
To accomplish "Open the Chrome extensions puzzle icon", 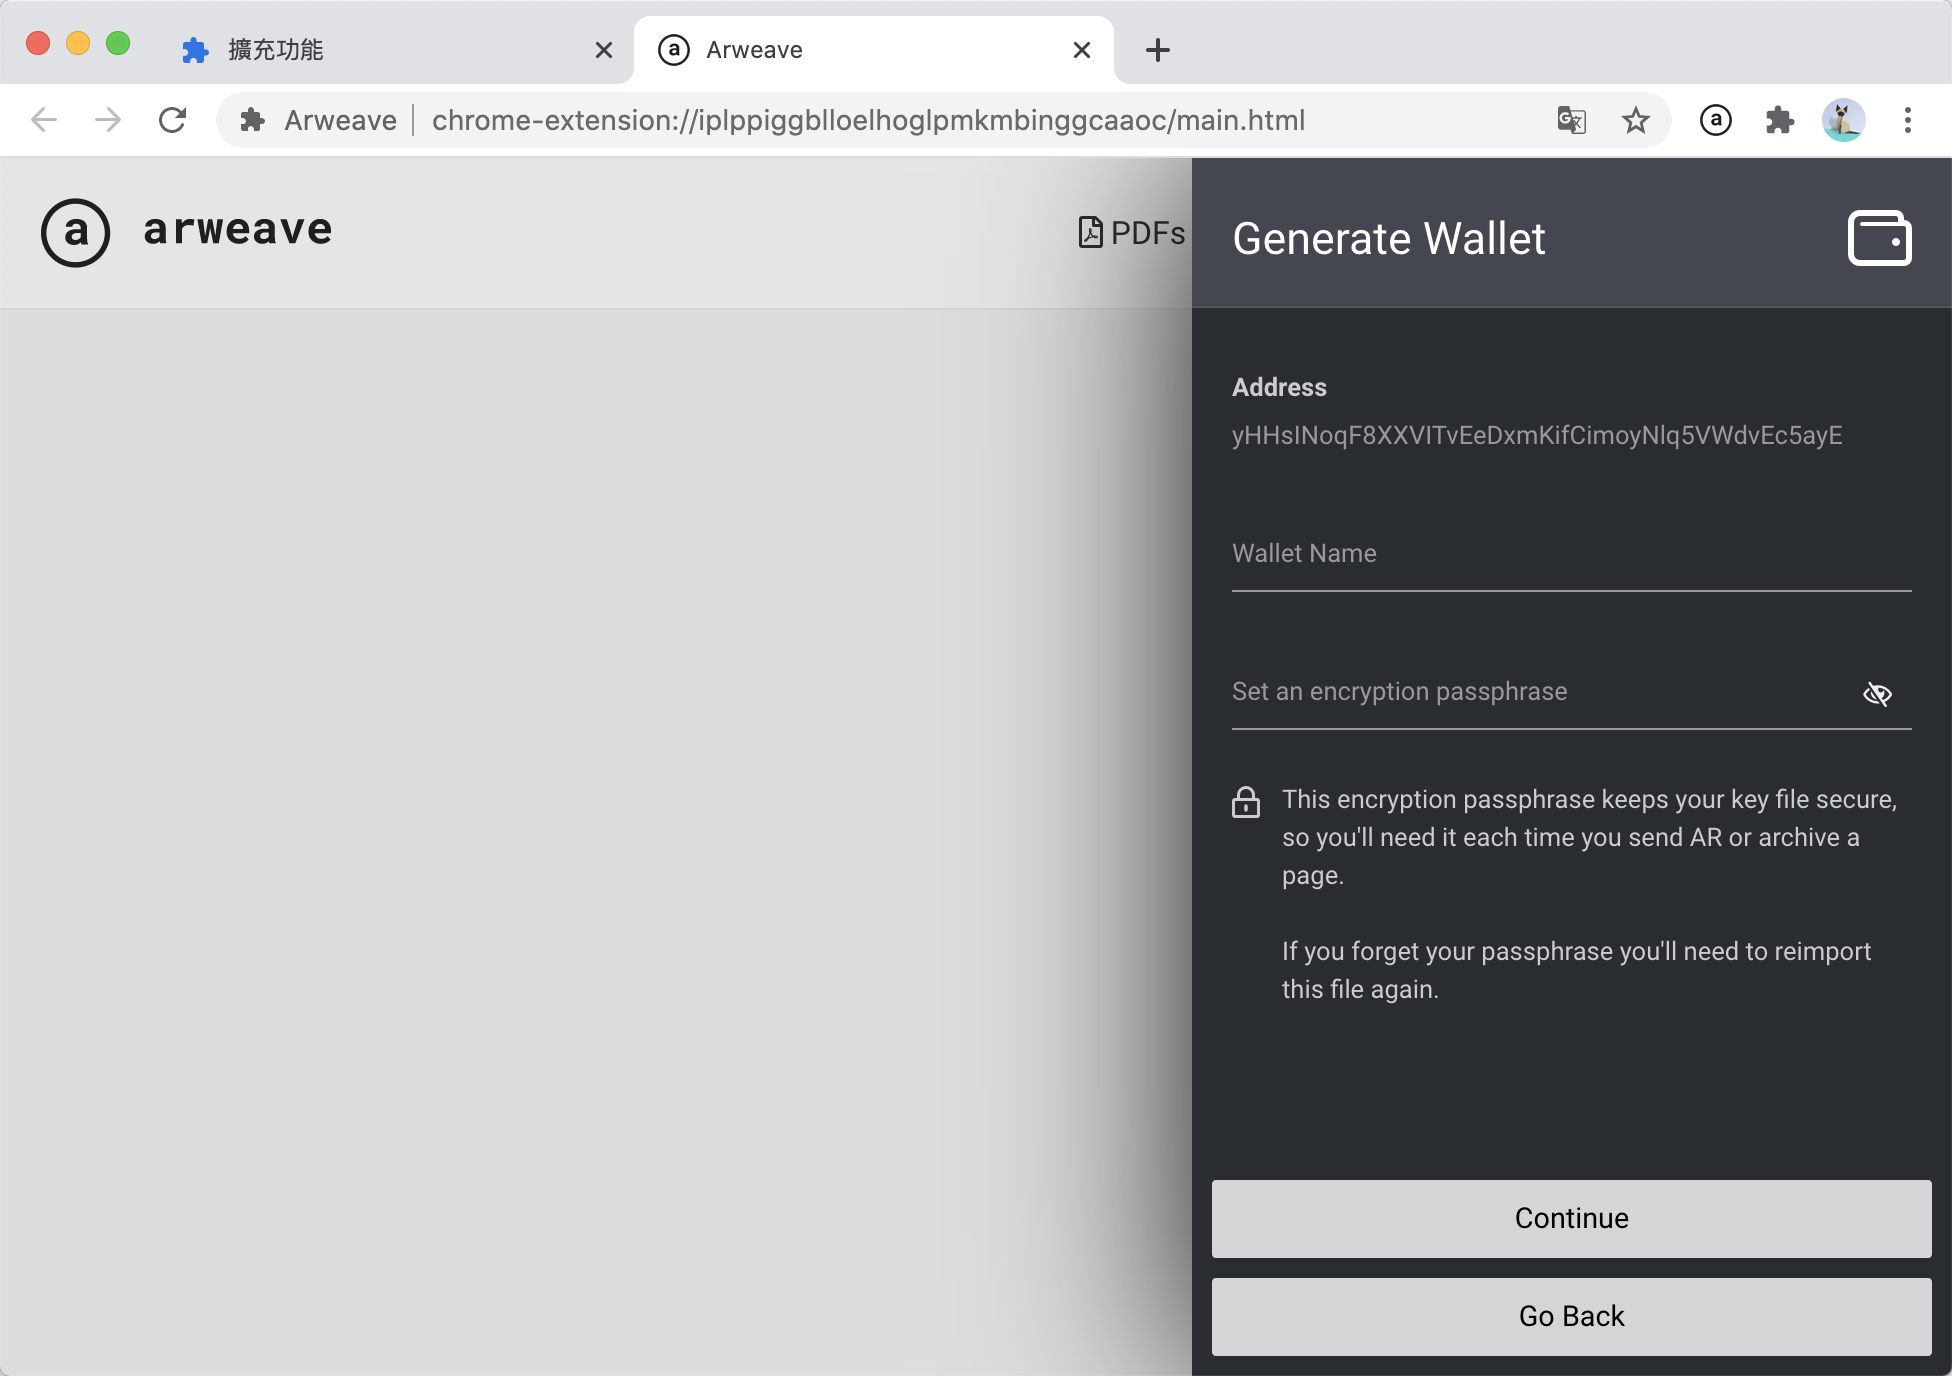I will (1779, 120).
